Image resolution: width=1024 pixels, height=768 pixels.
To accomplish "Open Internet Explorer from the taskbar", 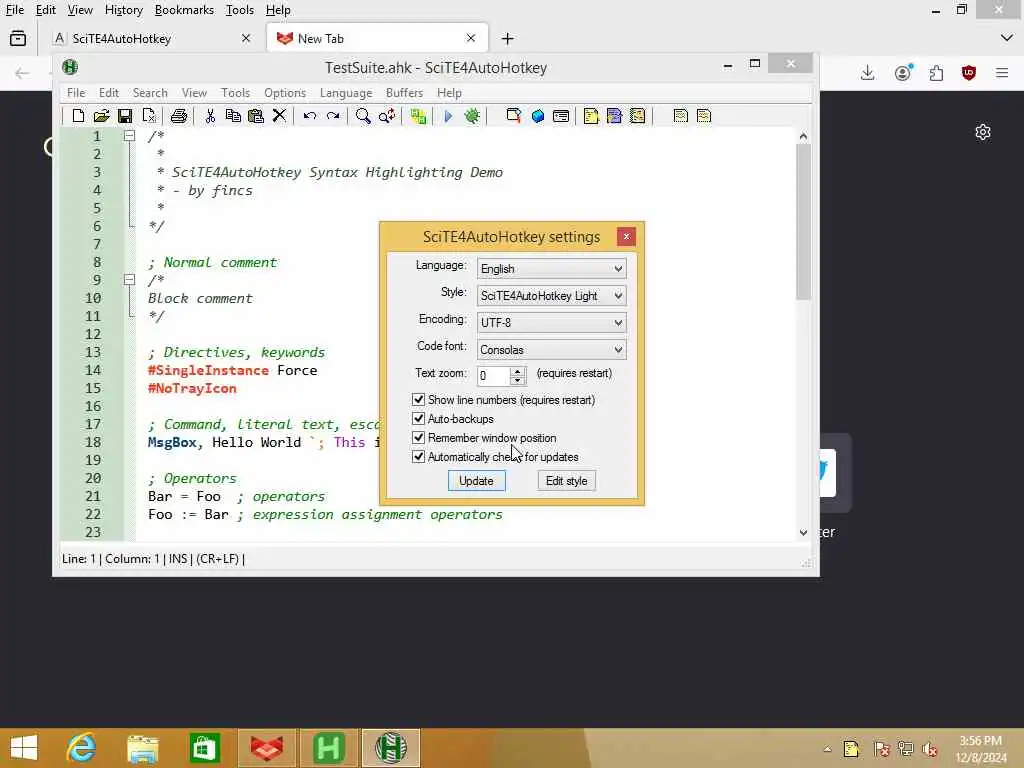I will 81,748.
